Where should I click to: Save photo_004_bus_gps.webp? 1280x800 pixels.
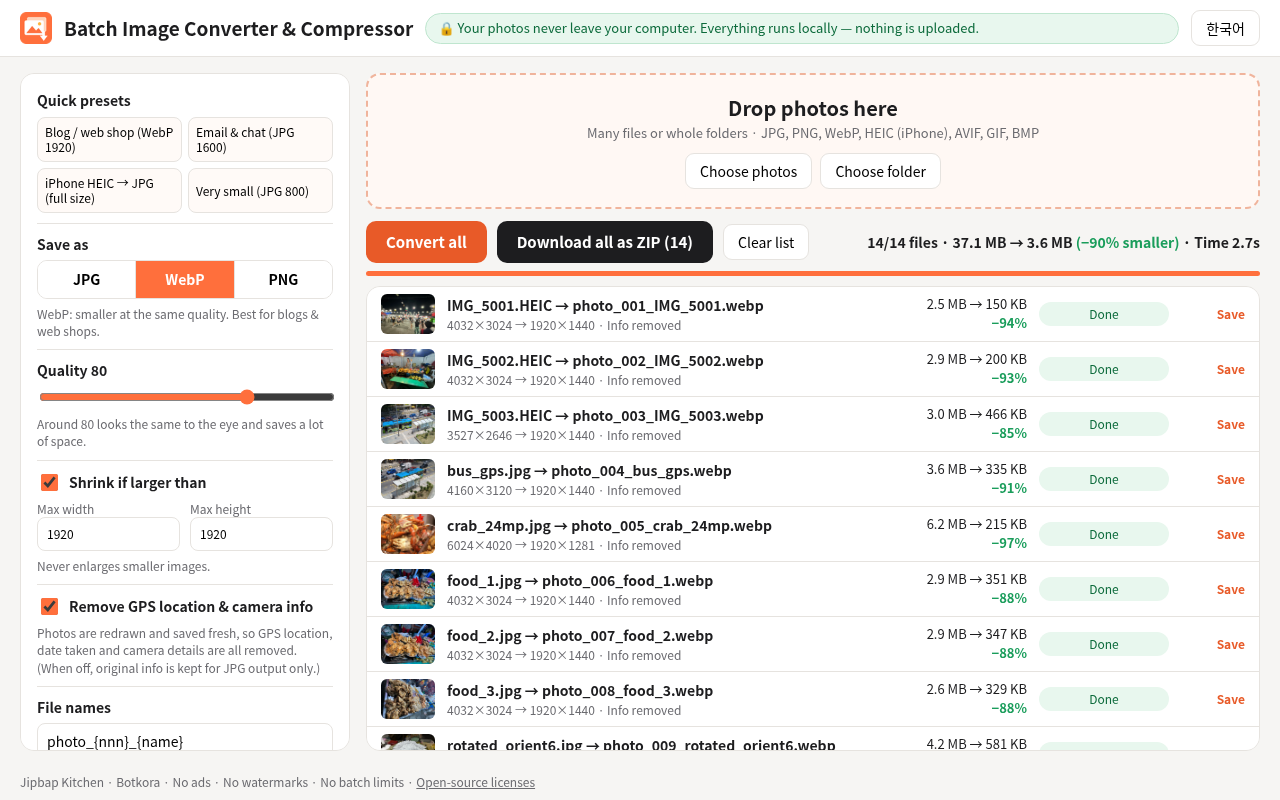1230,479
